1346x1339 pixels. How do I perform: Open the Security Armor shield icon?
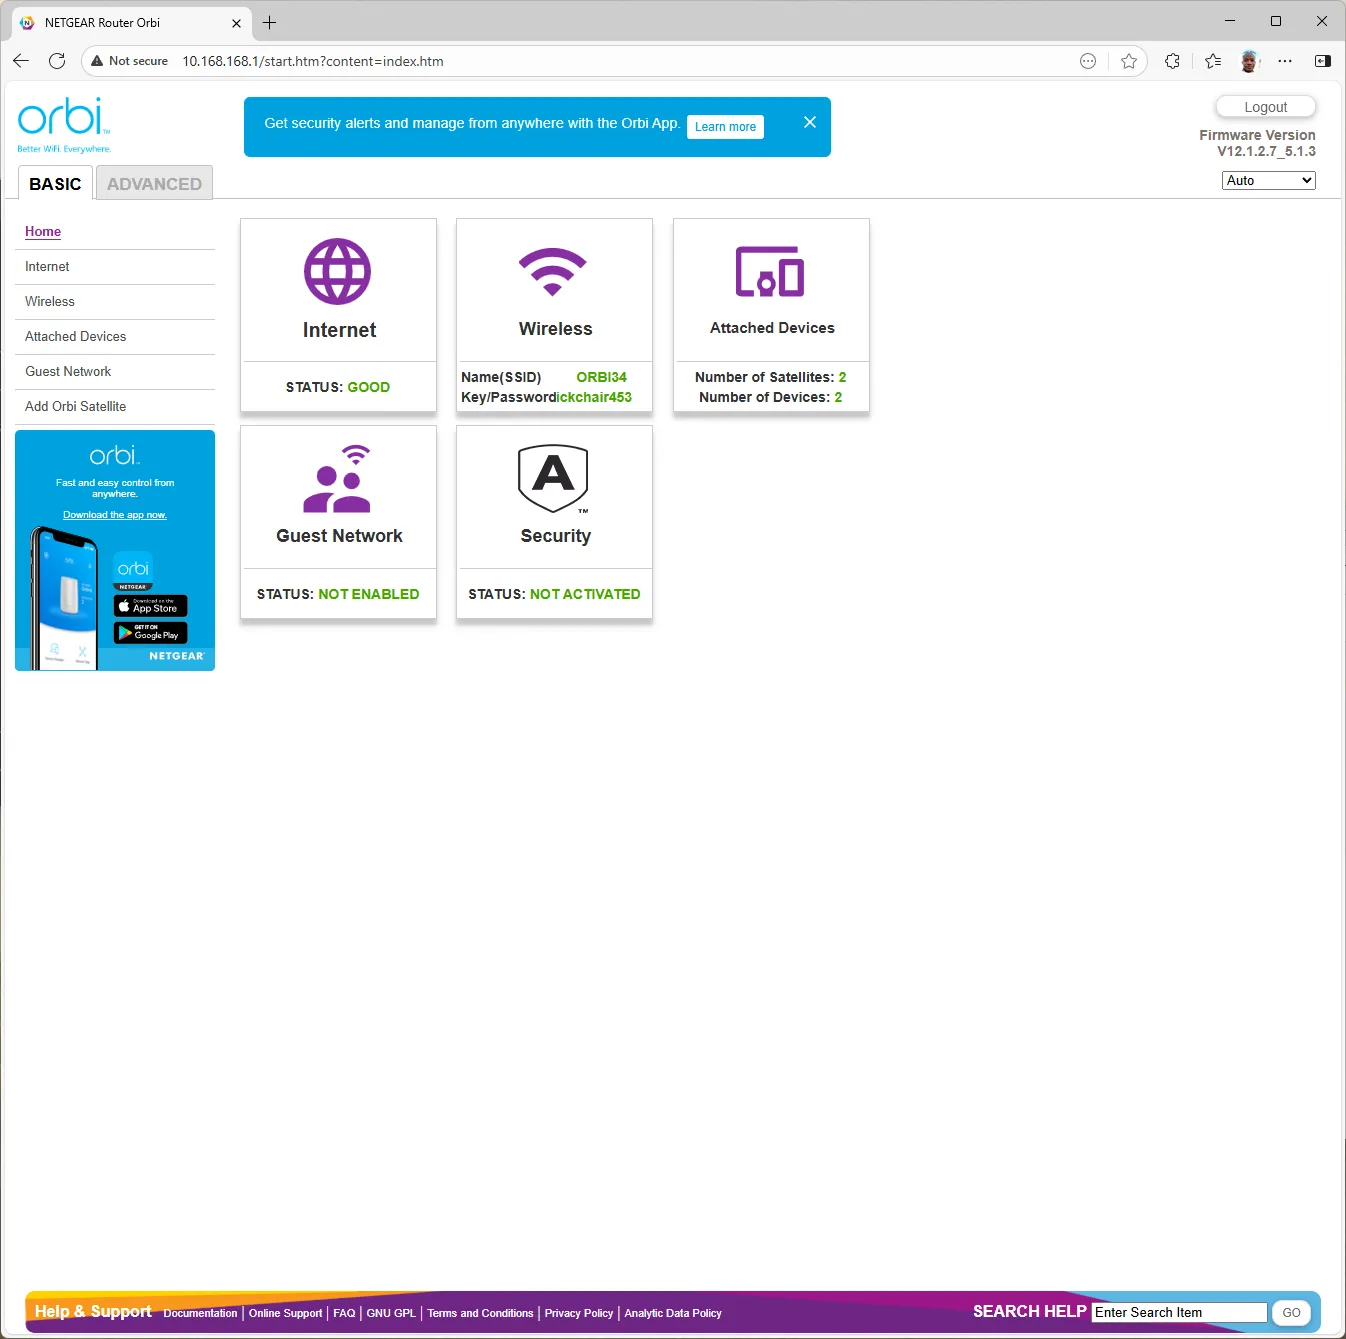tap(553, 478)
